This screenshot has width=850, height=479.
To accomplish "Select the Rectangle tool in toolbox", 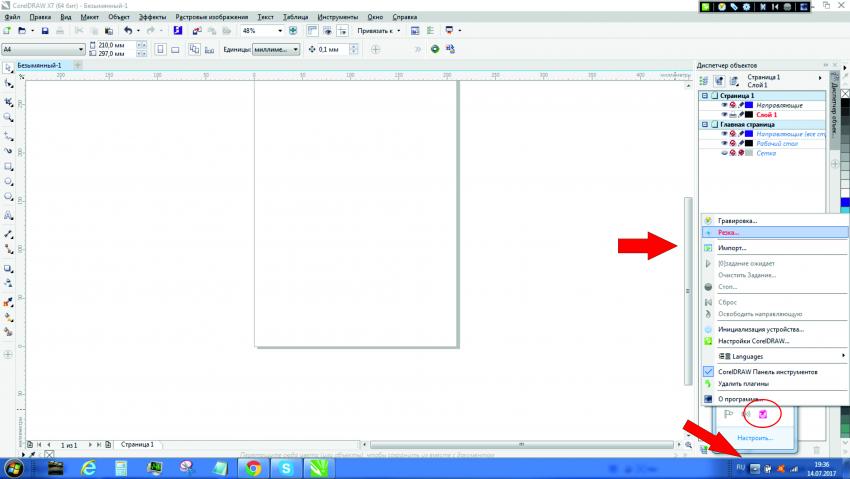I will (8, 166).
